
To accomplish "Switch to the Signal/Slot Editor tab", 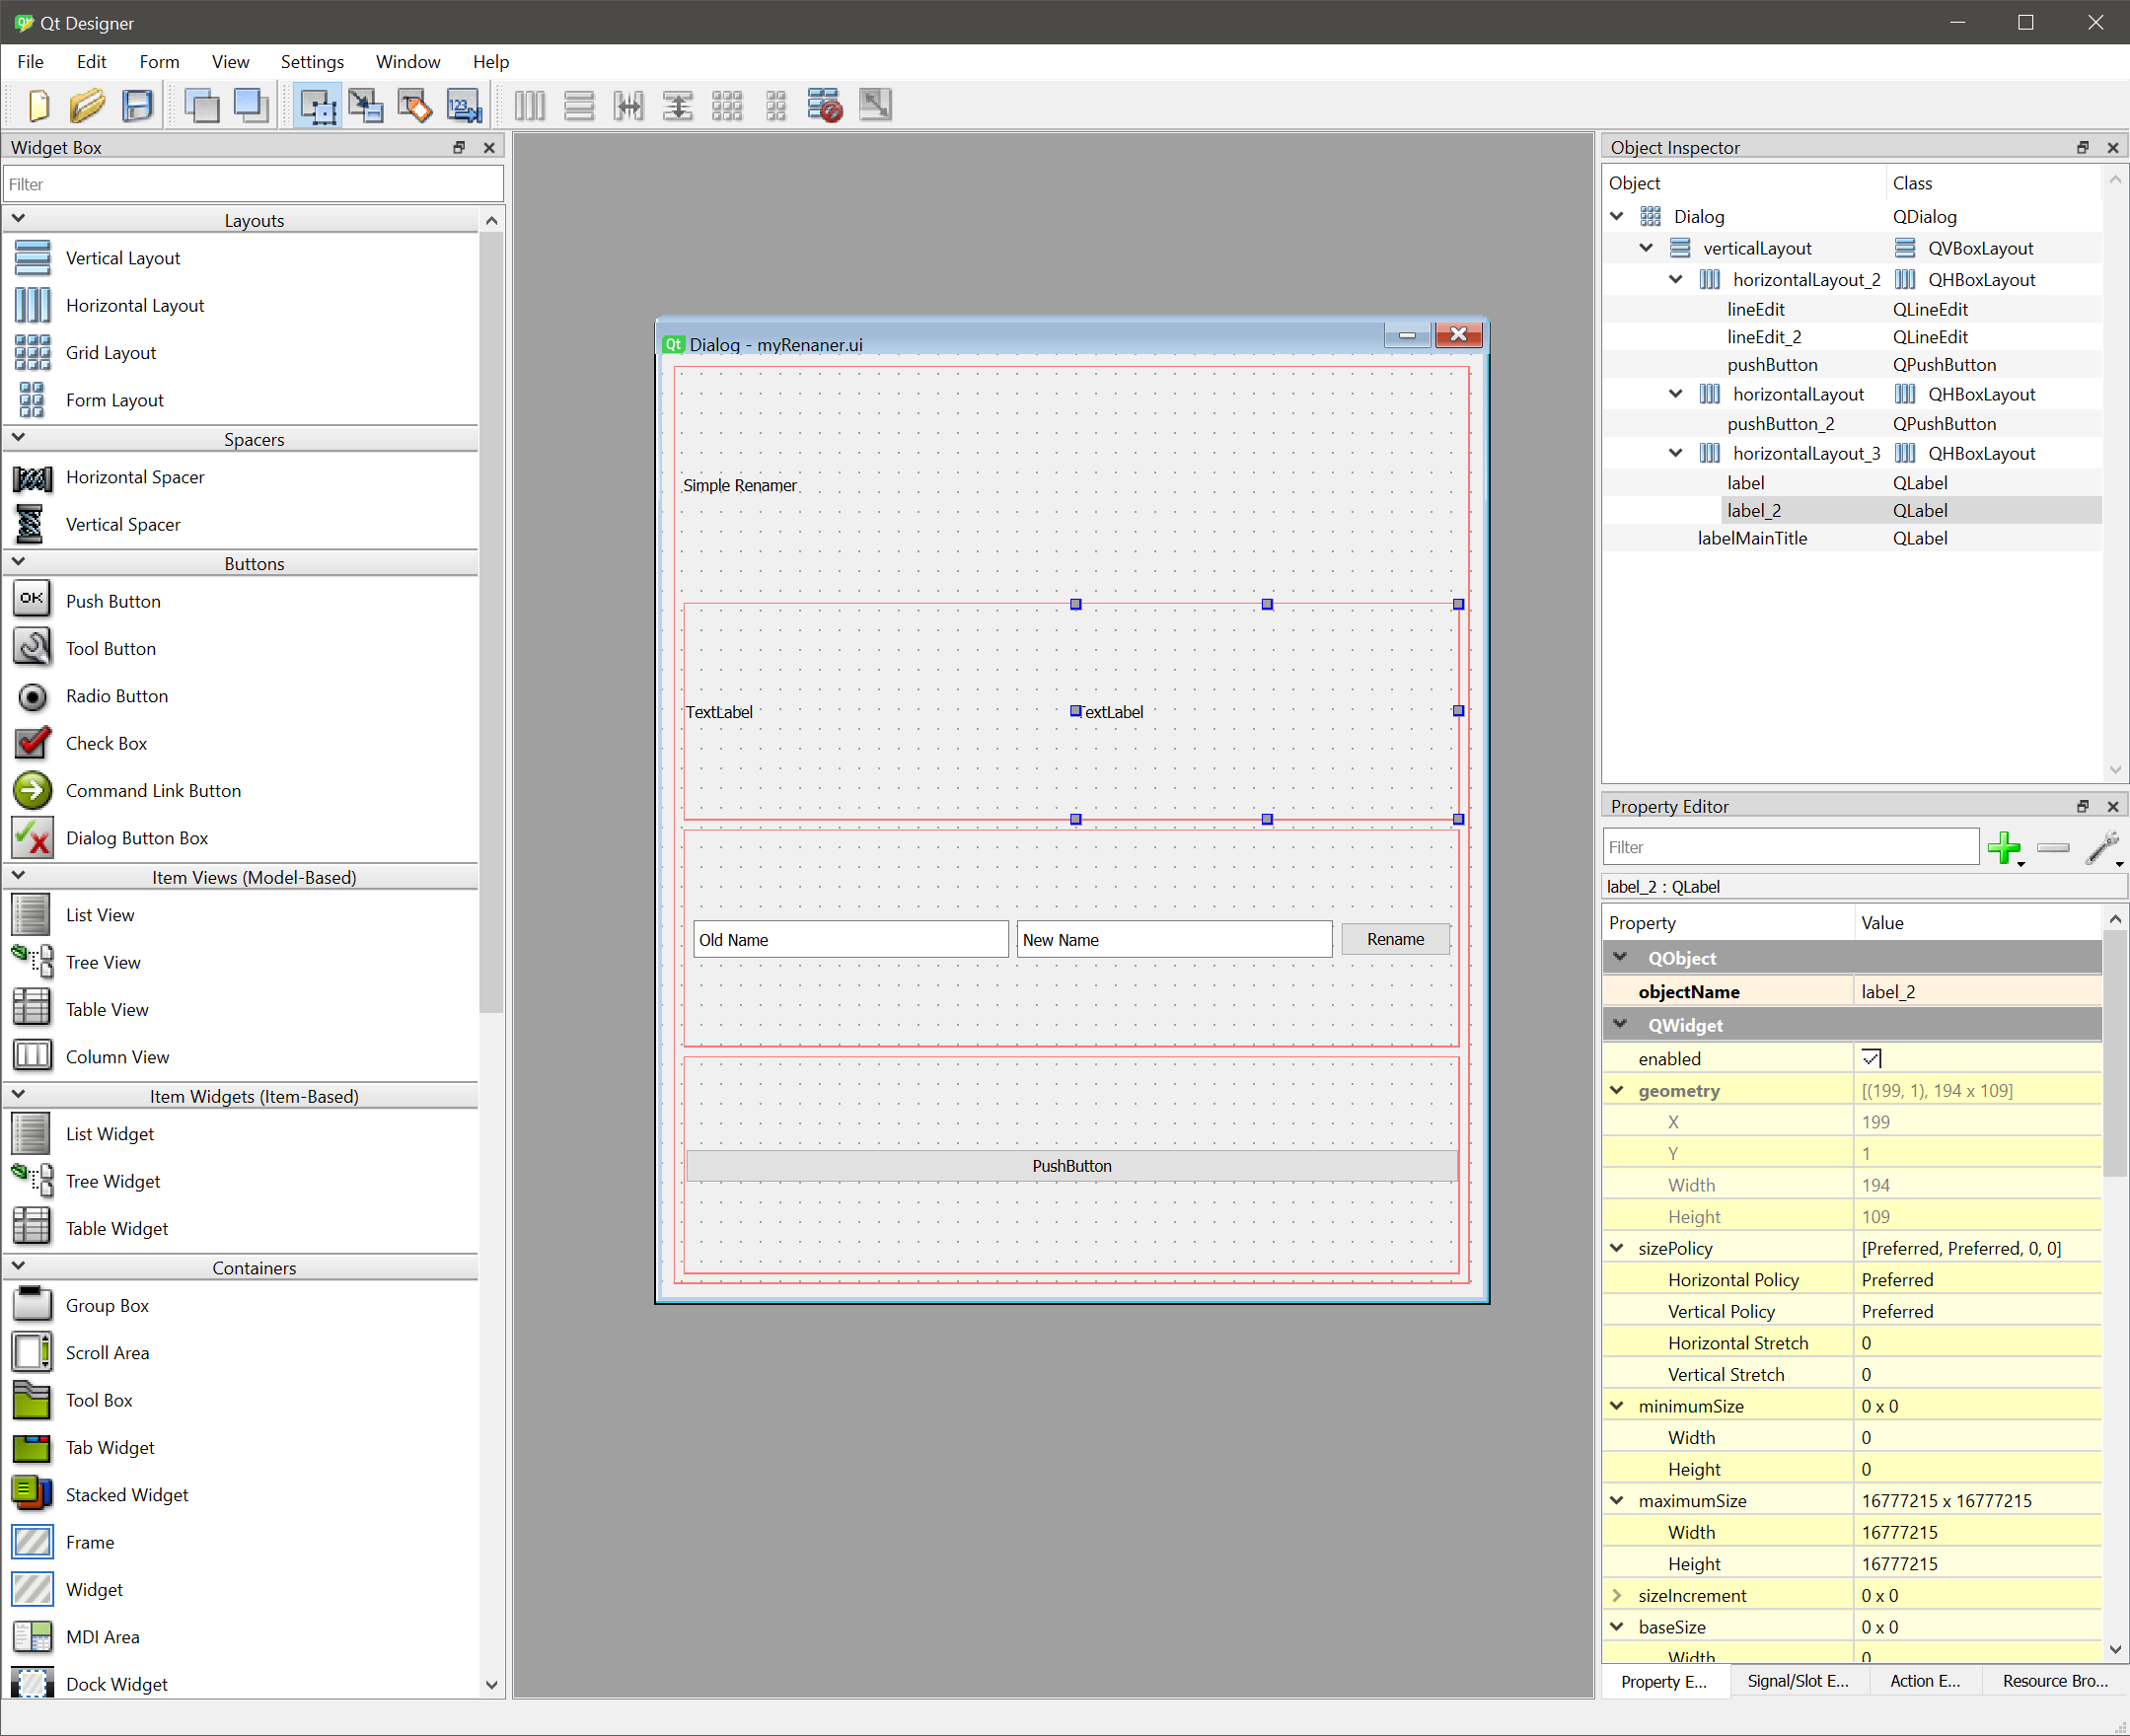I will point(1797,1681).
